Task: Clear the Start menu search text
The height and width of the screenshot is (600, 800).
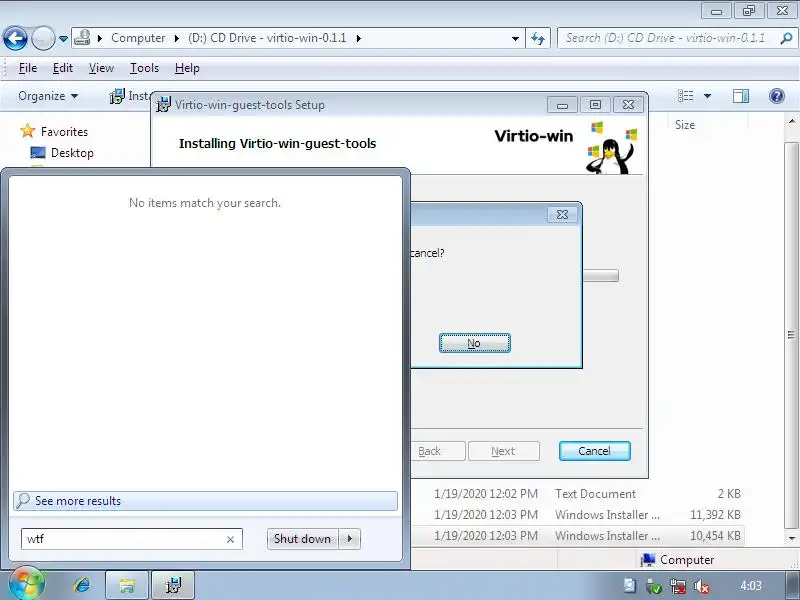Action: 230,539
